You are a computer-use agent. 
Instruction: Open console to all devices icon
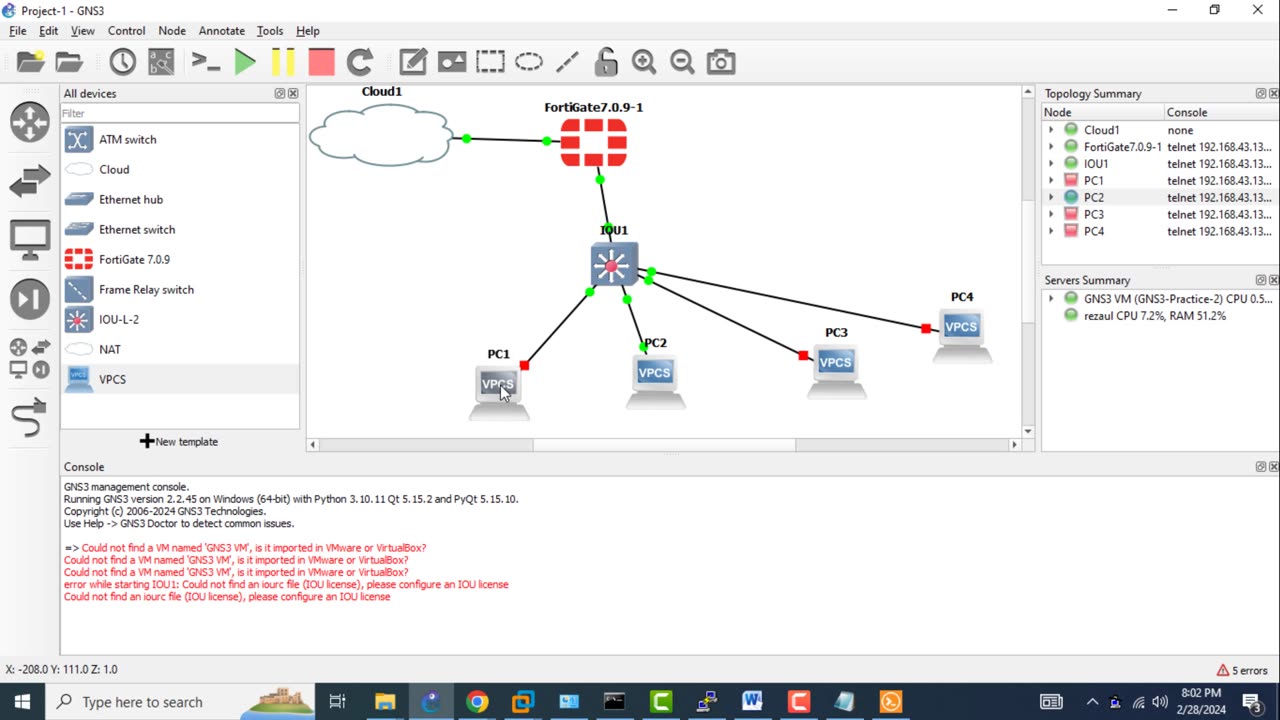coord(206,62)
